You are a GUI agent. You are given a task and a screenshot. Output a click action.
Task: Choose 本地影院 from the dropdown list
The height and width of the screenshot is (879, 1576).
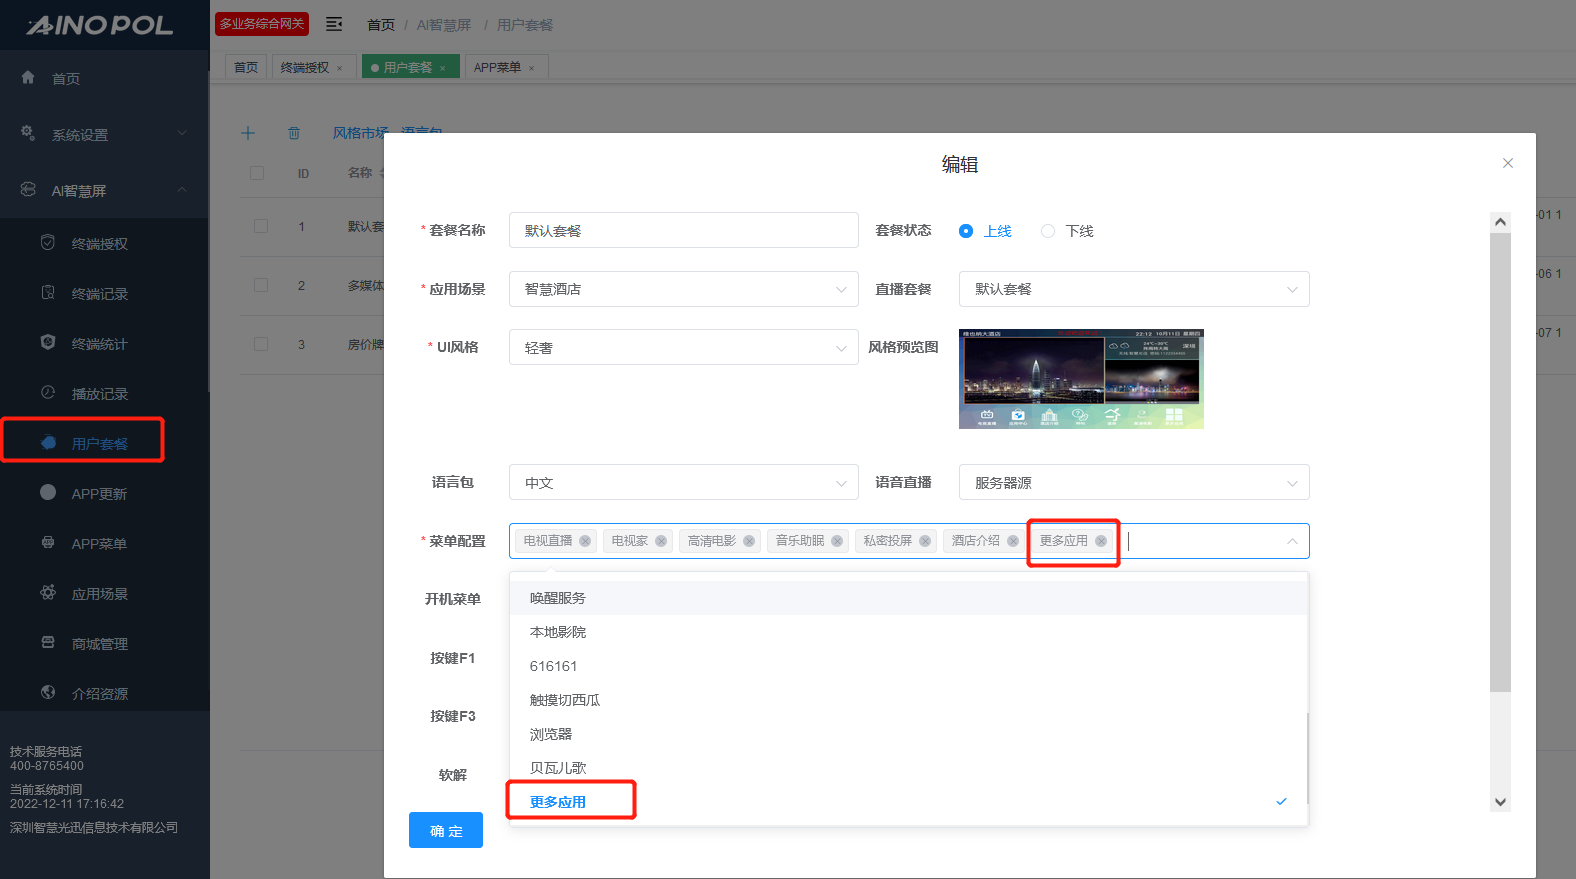point(558,632)
